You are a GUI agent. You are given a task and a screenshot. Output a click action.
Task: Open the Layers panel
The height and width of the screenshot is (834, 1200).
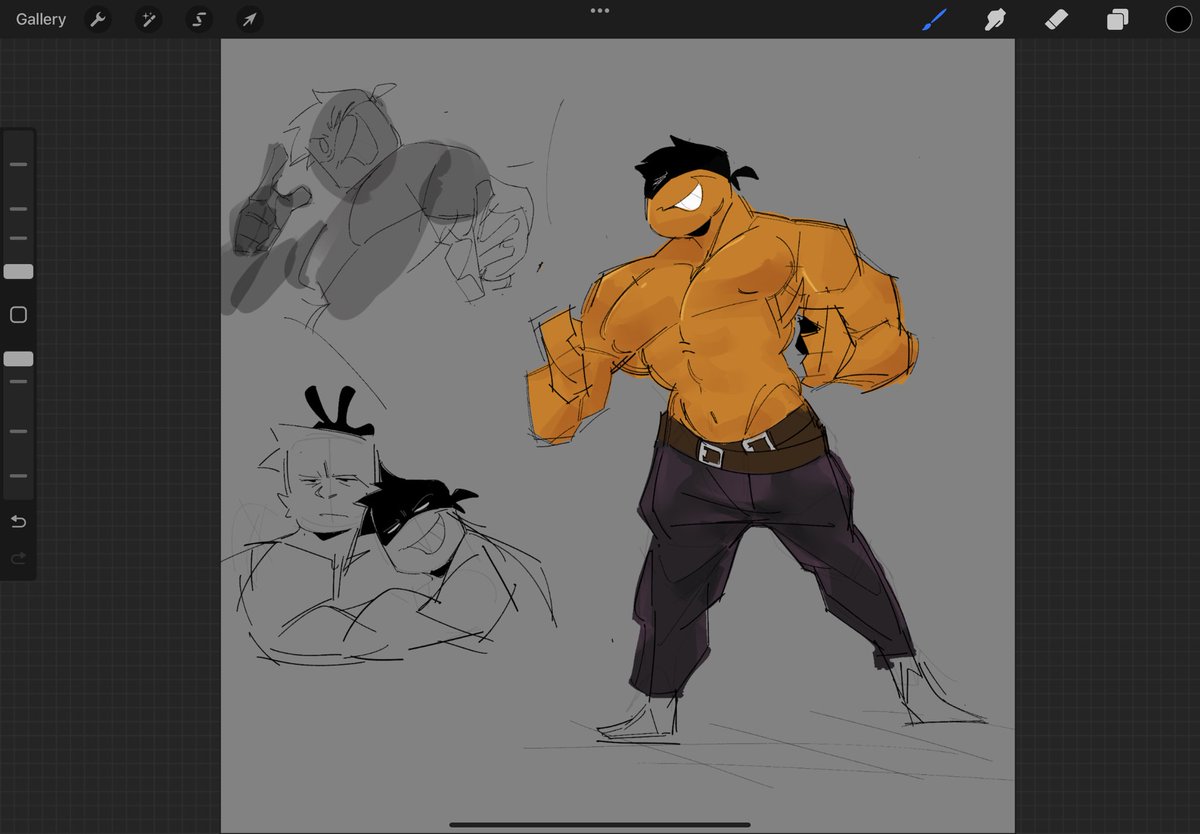coord(1117,19)
